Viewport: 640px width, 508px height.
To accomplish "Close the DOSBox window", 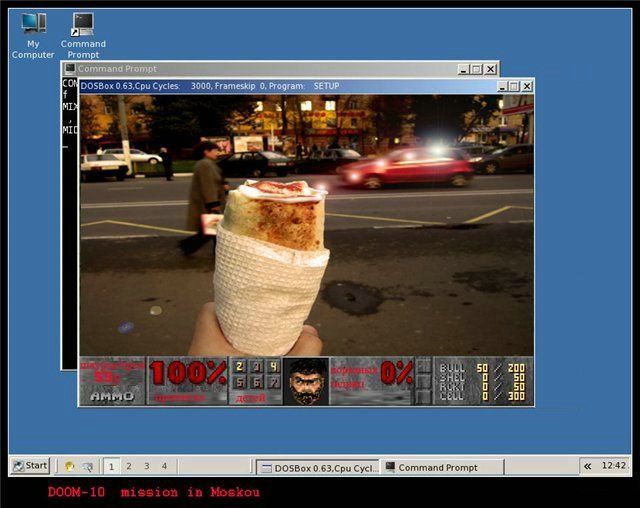I will [526, 87].
